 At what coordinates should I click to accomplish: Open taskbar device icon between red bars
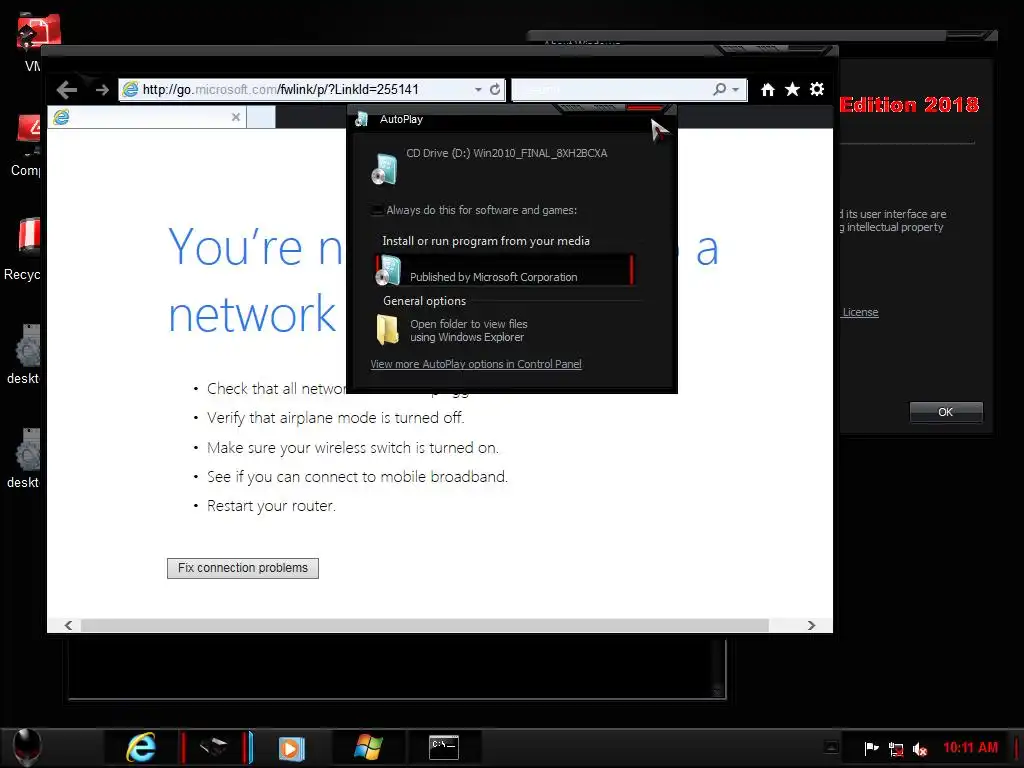tap(214, 747)
